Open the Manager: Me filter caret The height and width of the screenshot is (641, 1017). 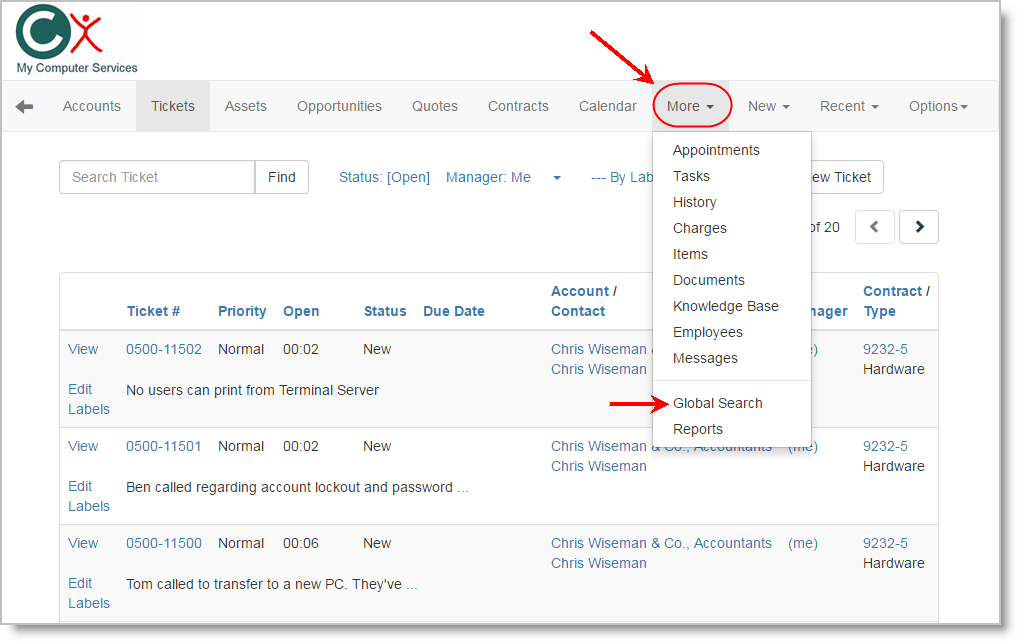pyautogui.click(x=557, y=178)
